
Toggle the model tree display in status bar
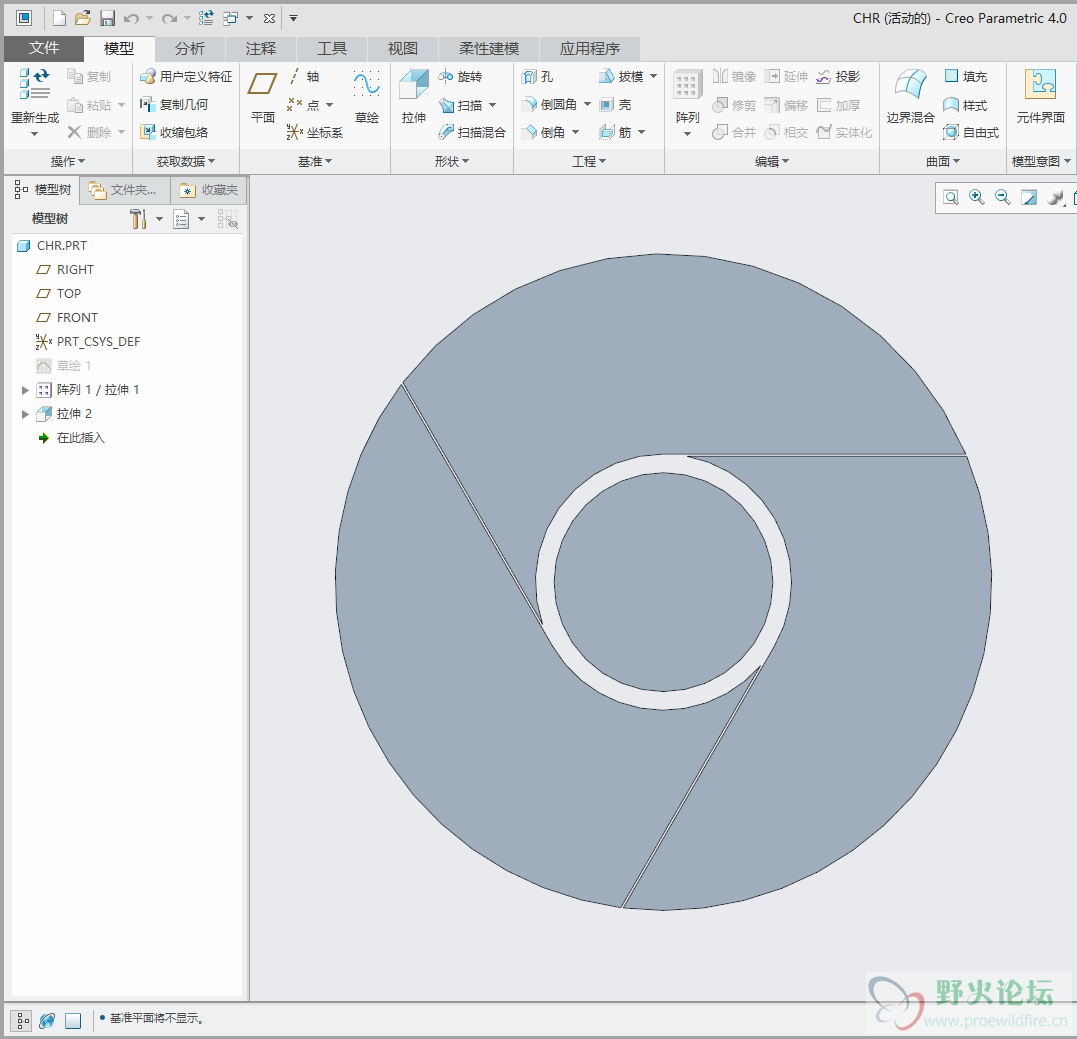[x=23, y=1021]
